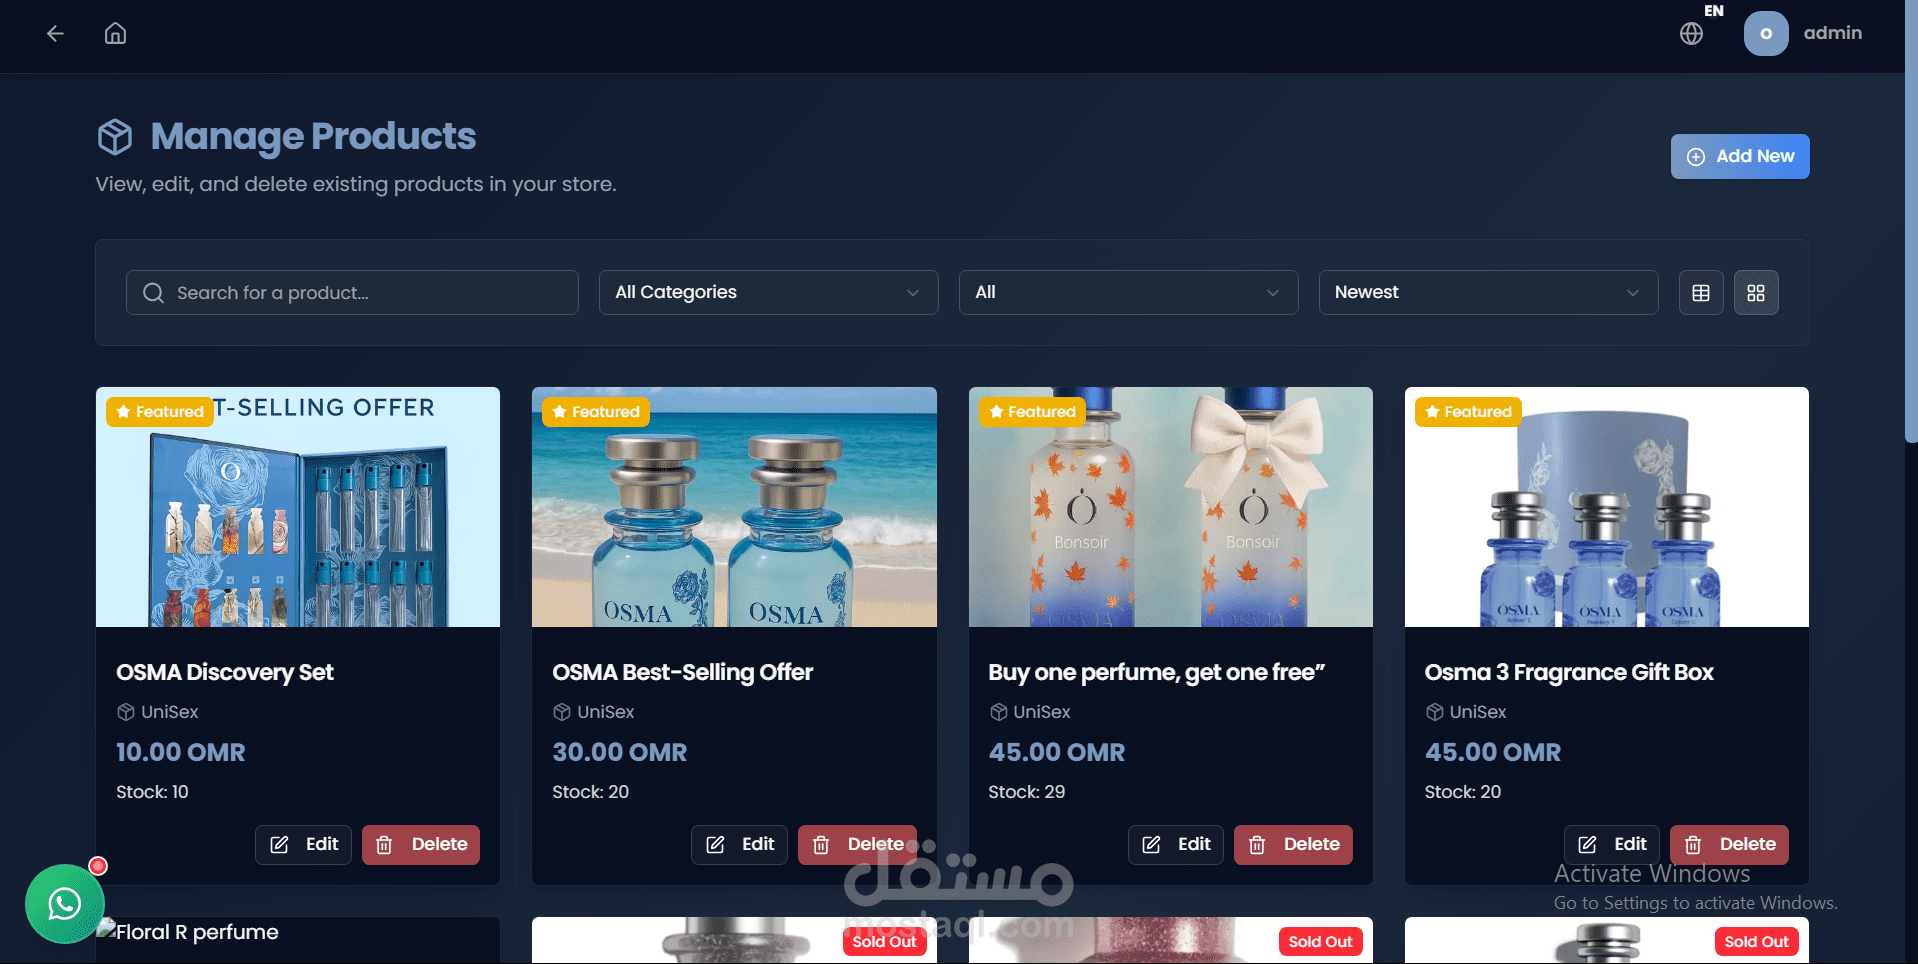1918x964 pixels.
Task: Go back using the left arrow icon
Action: 55,34
